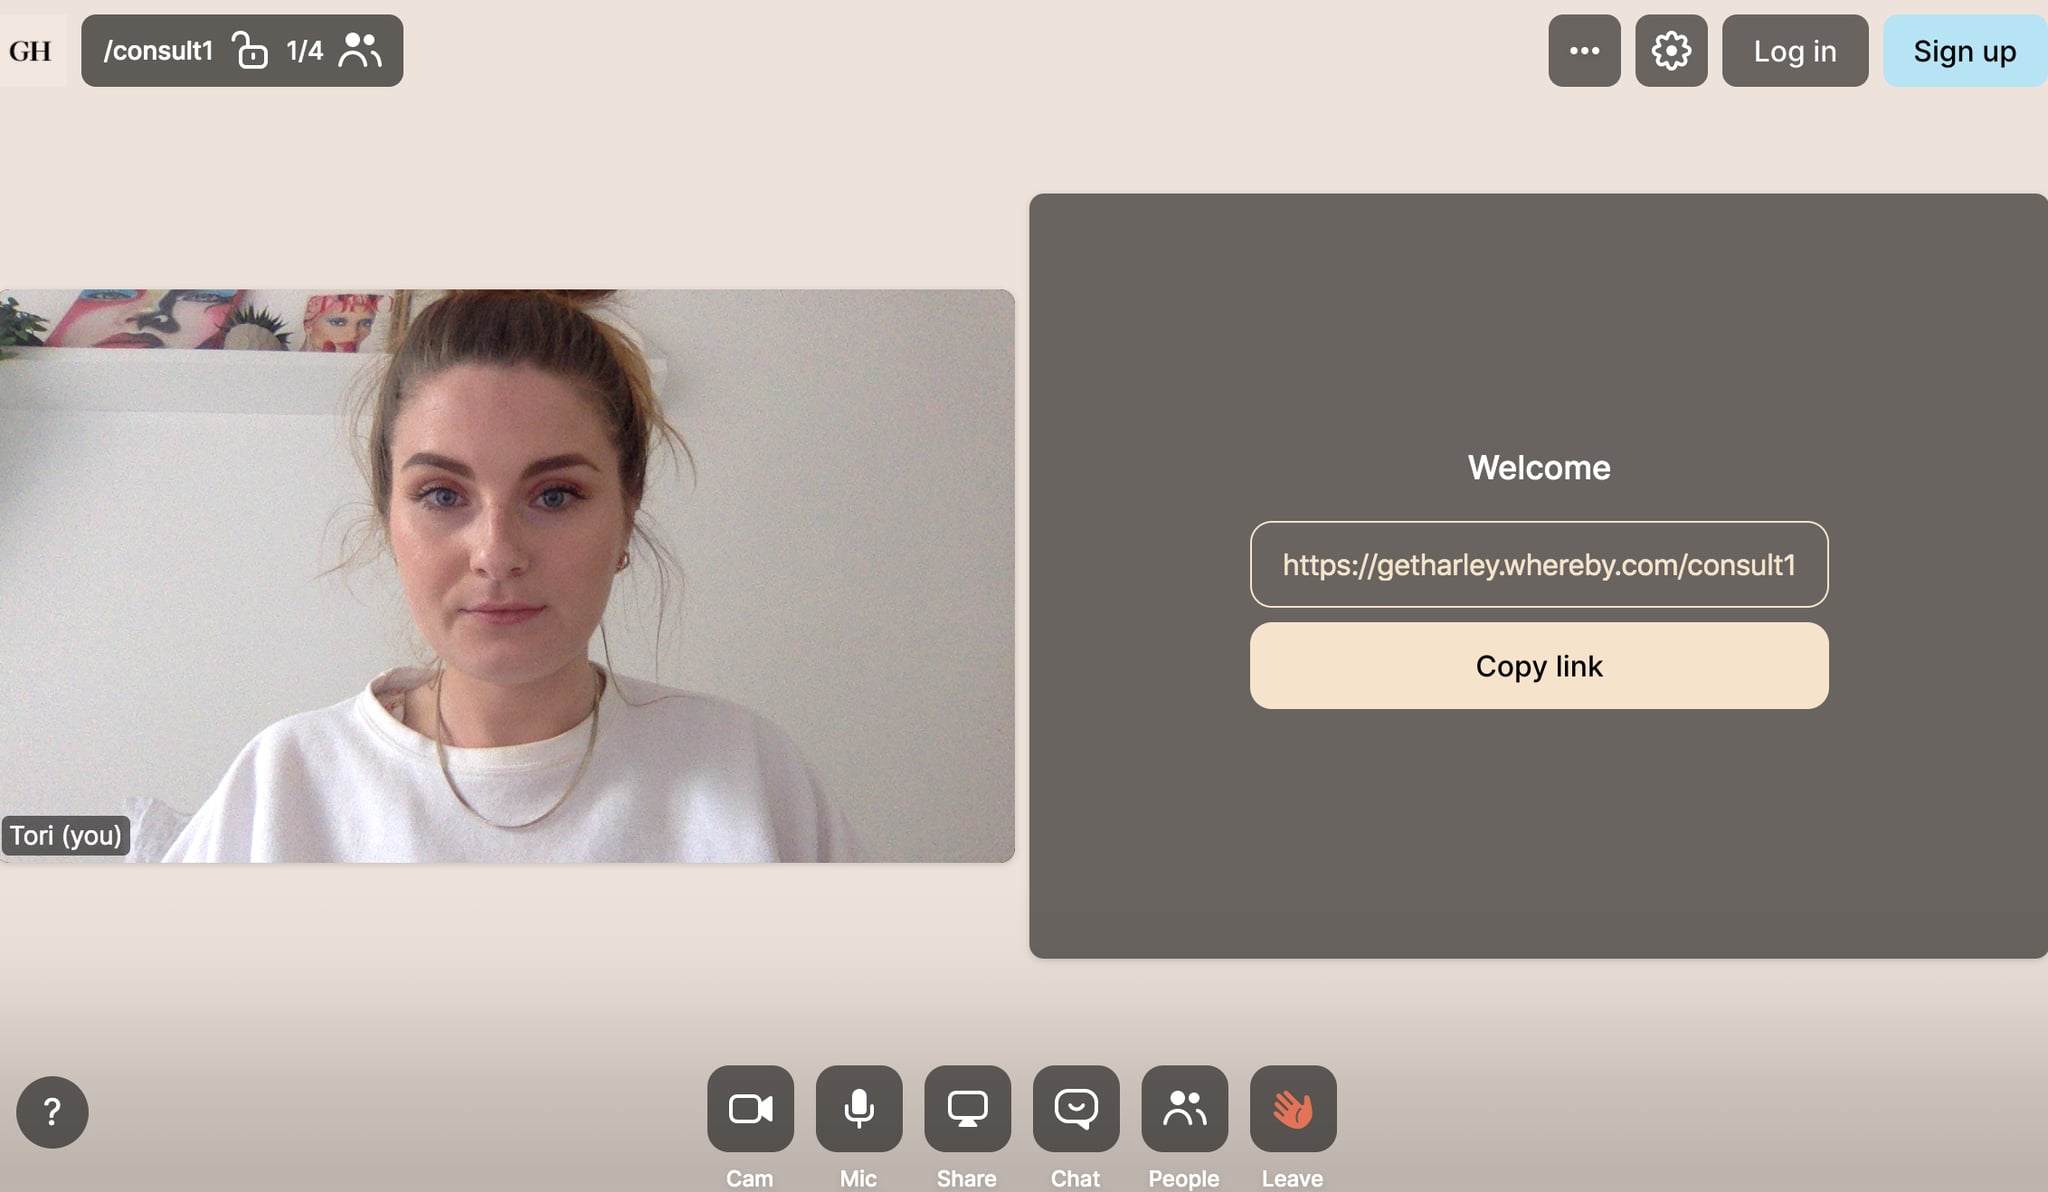The image size is (2048, 1192).
Task: Click Tori's video tile
Action: 507,576
